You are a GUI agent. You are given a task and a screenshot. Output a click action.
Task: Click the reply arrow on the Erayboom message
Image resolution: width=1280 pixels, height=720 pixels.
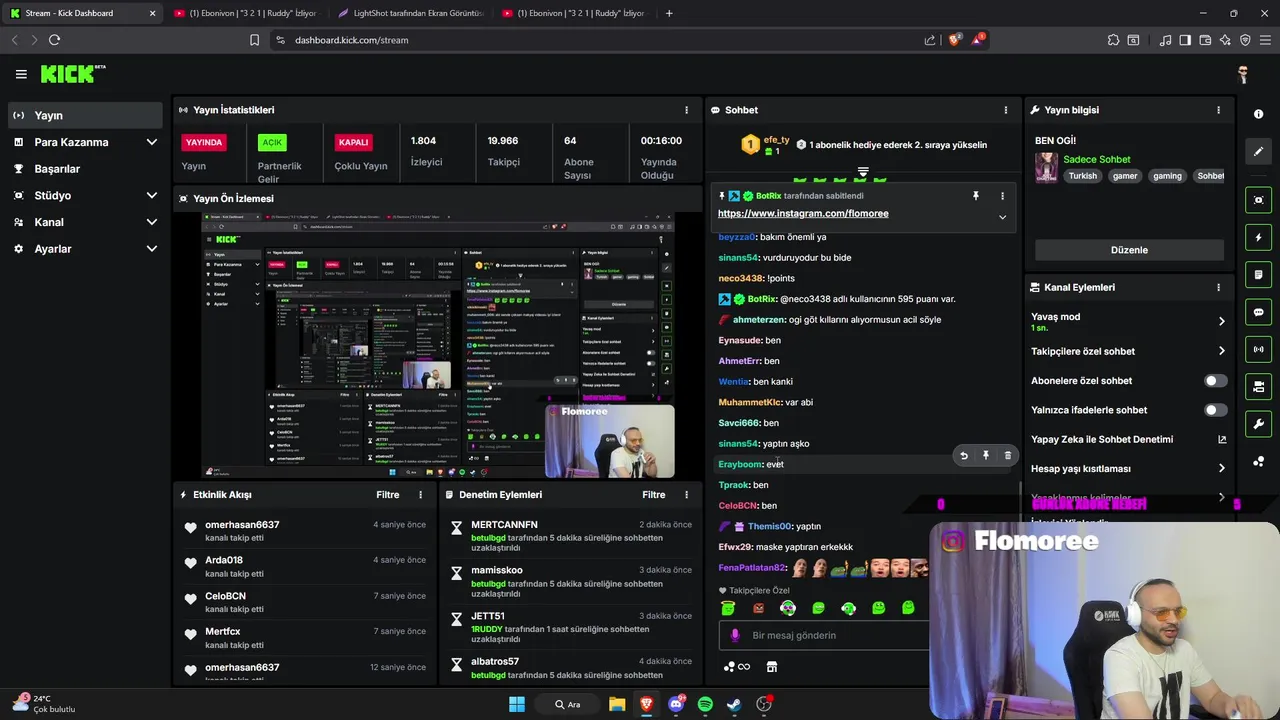click(964, 456)
